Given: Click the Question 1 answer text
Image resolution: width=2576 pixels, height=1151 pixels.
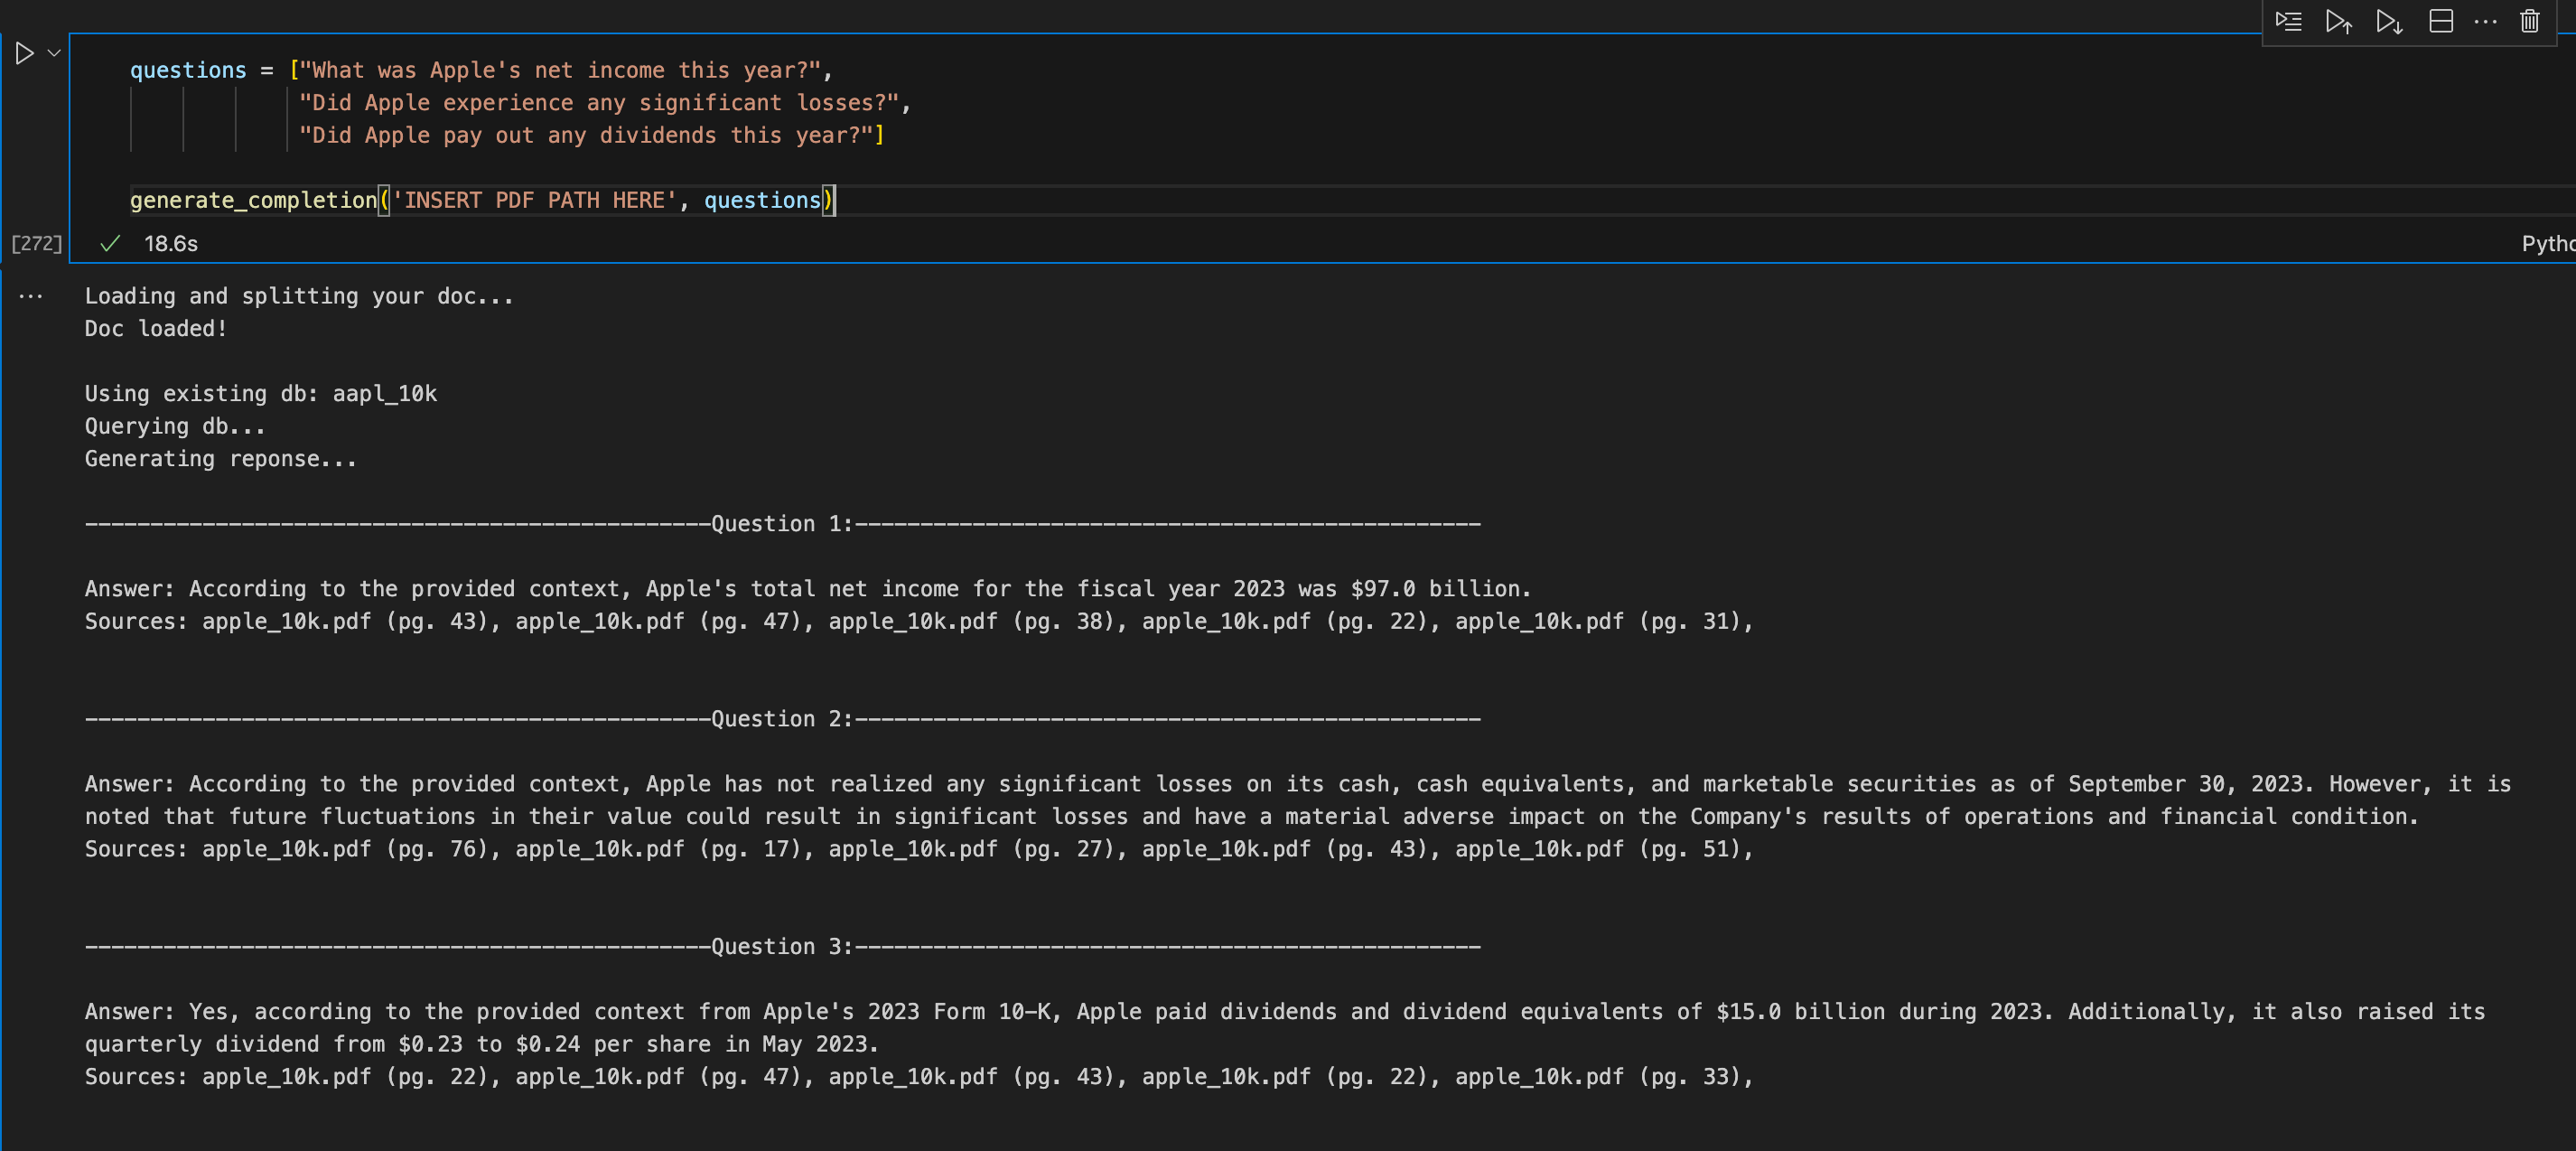Looking at the screenshot, I should 807,588.
